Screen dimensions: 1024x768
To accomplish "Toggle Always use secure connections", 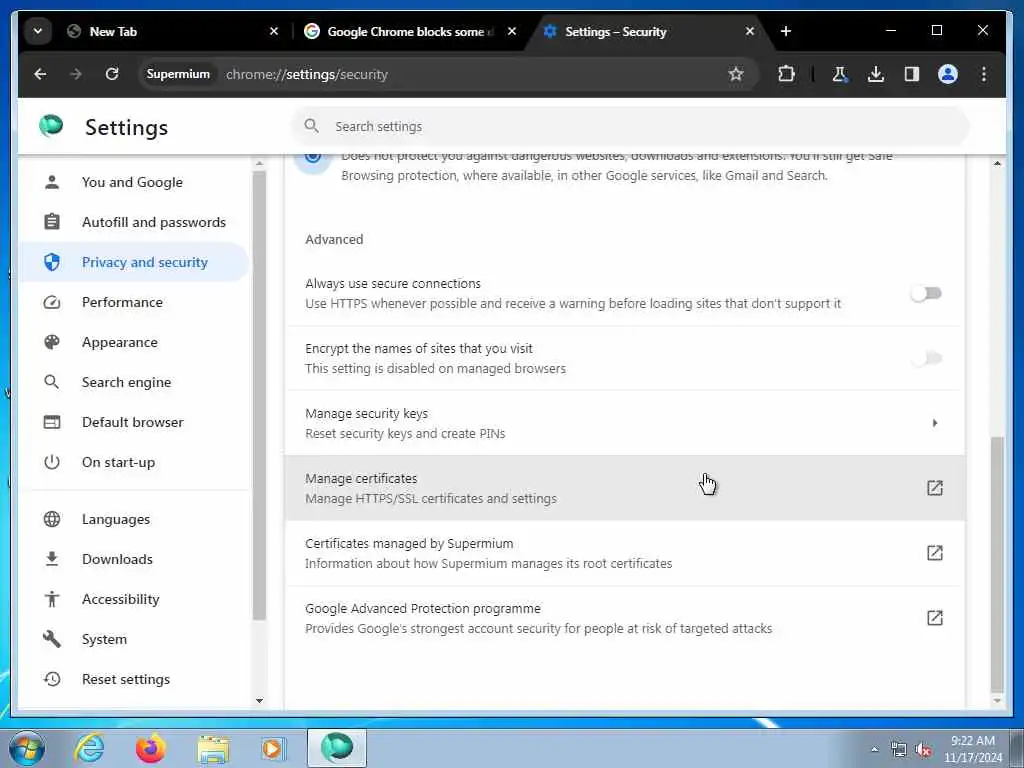I will click(926, 293).
